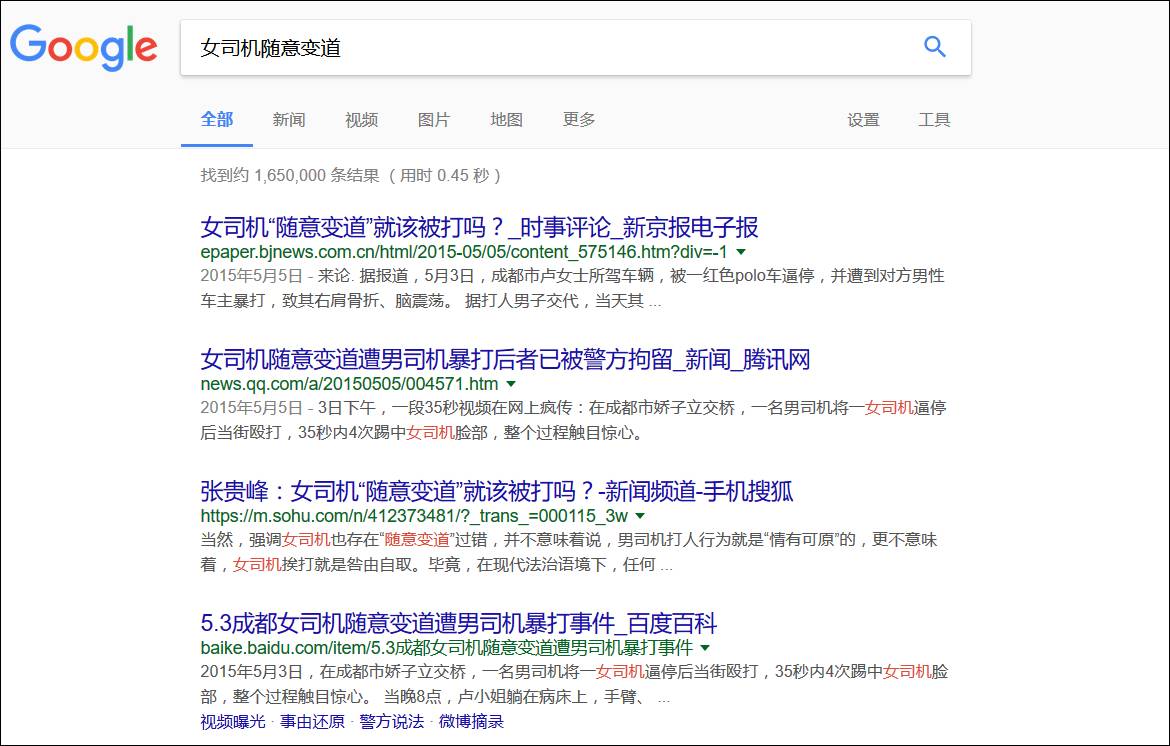Expand the arrow next to epaper.bjnews.com.cn URL
Screen dimensions: 1170x746
tap(741, 252)
